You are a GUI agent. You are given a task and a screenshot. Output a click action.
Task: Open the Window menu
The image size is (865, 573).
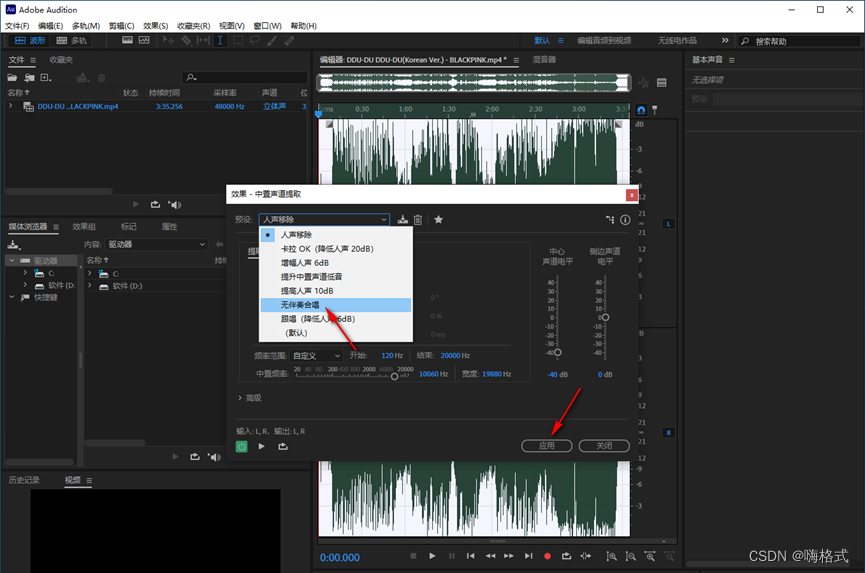pyautogui.click(x=268, y=26)
